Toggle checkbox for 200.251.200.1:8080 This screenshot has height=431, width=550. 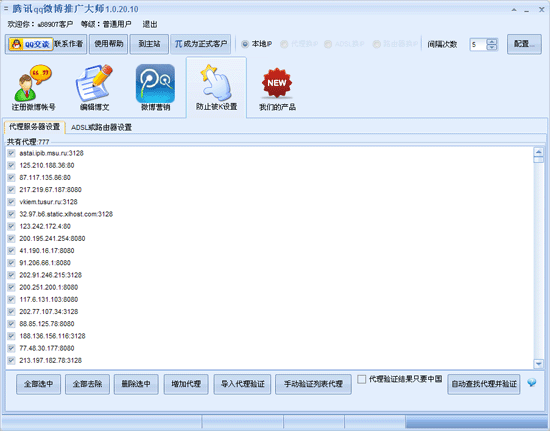click(11, 287)
